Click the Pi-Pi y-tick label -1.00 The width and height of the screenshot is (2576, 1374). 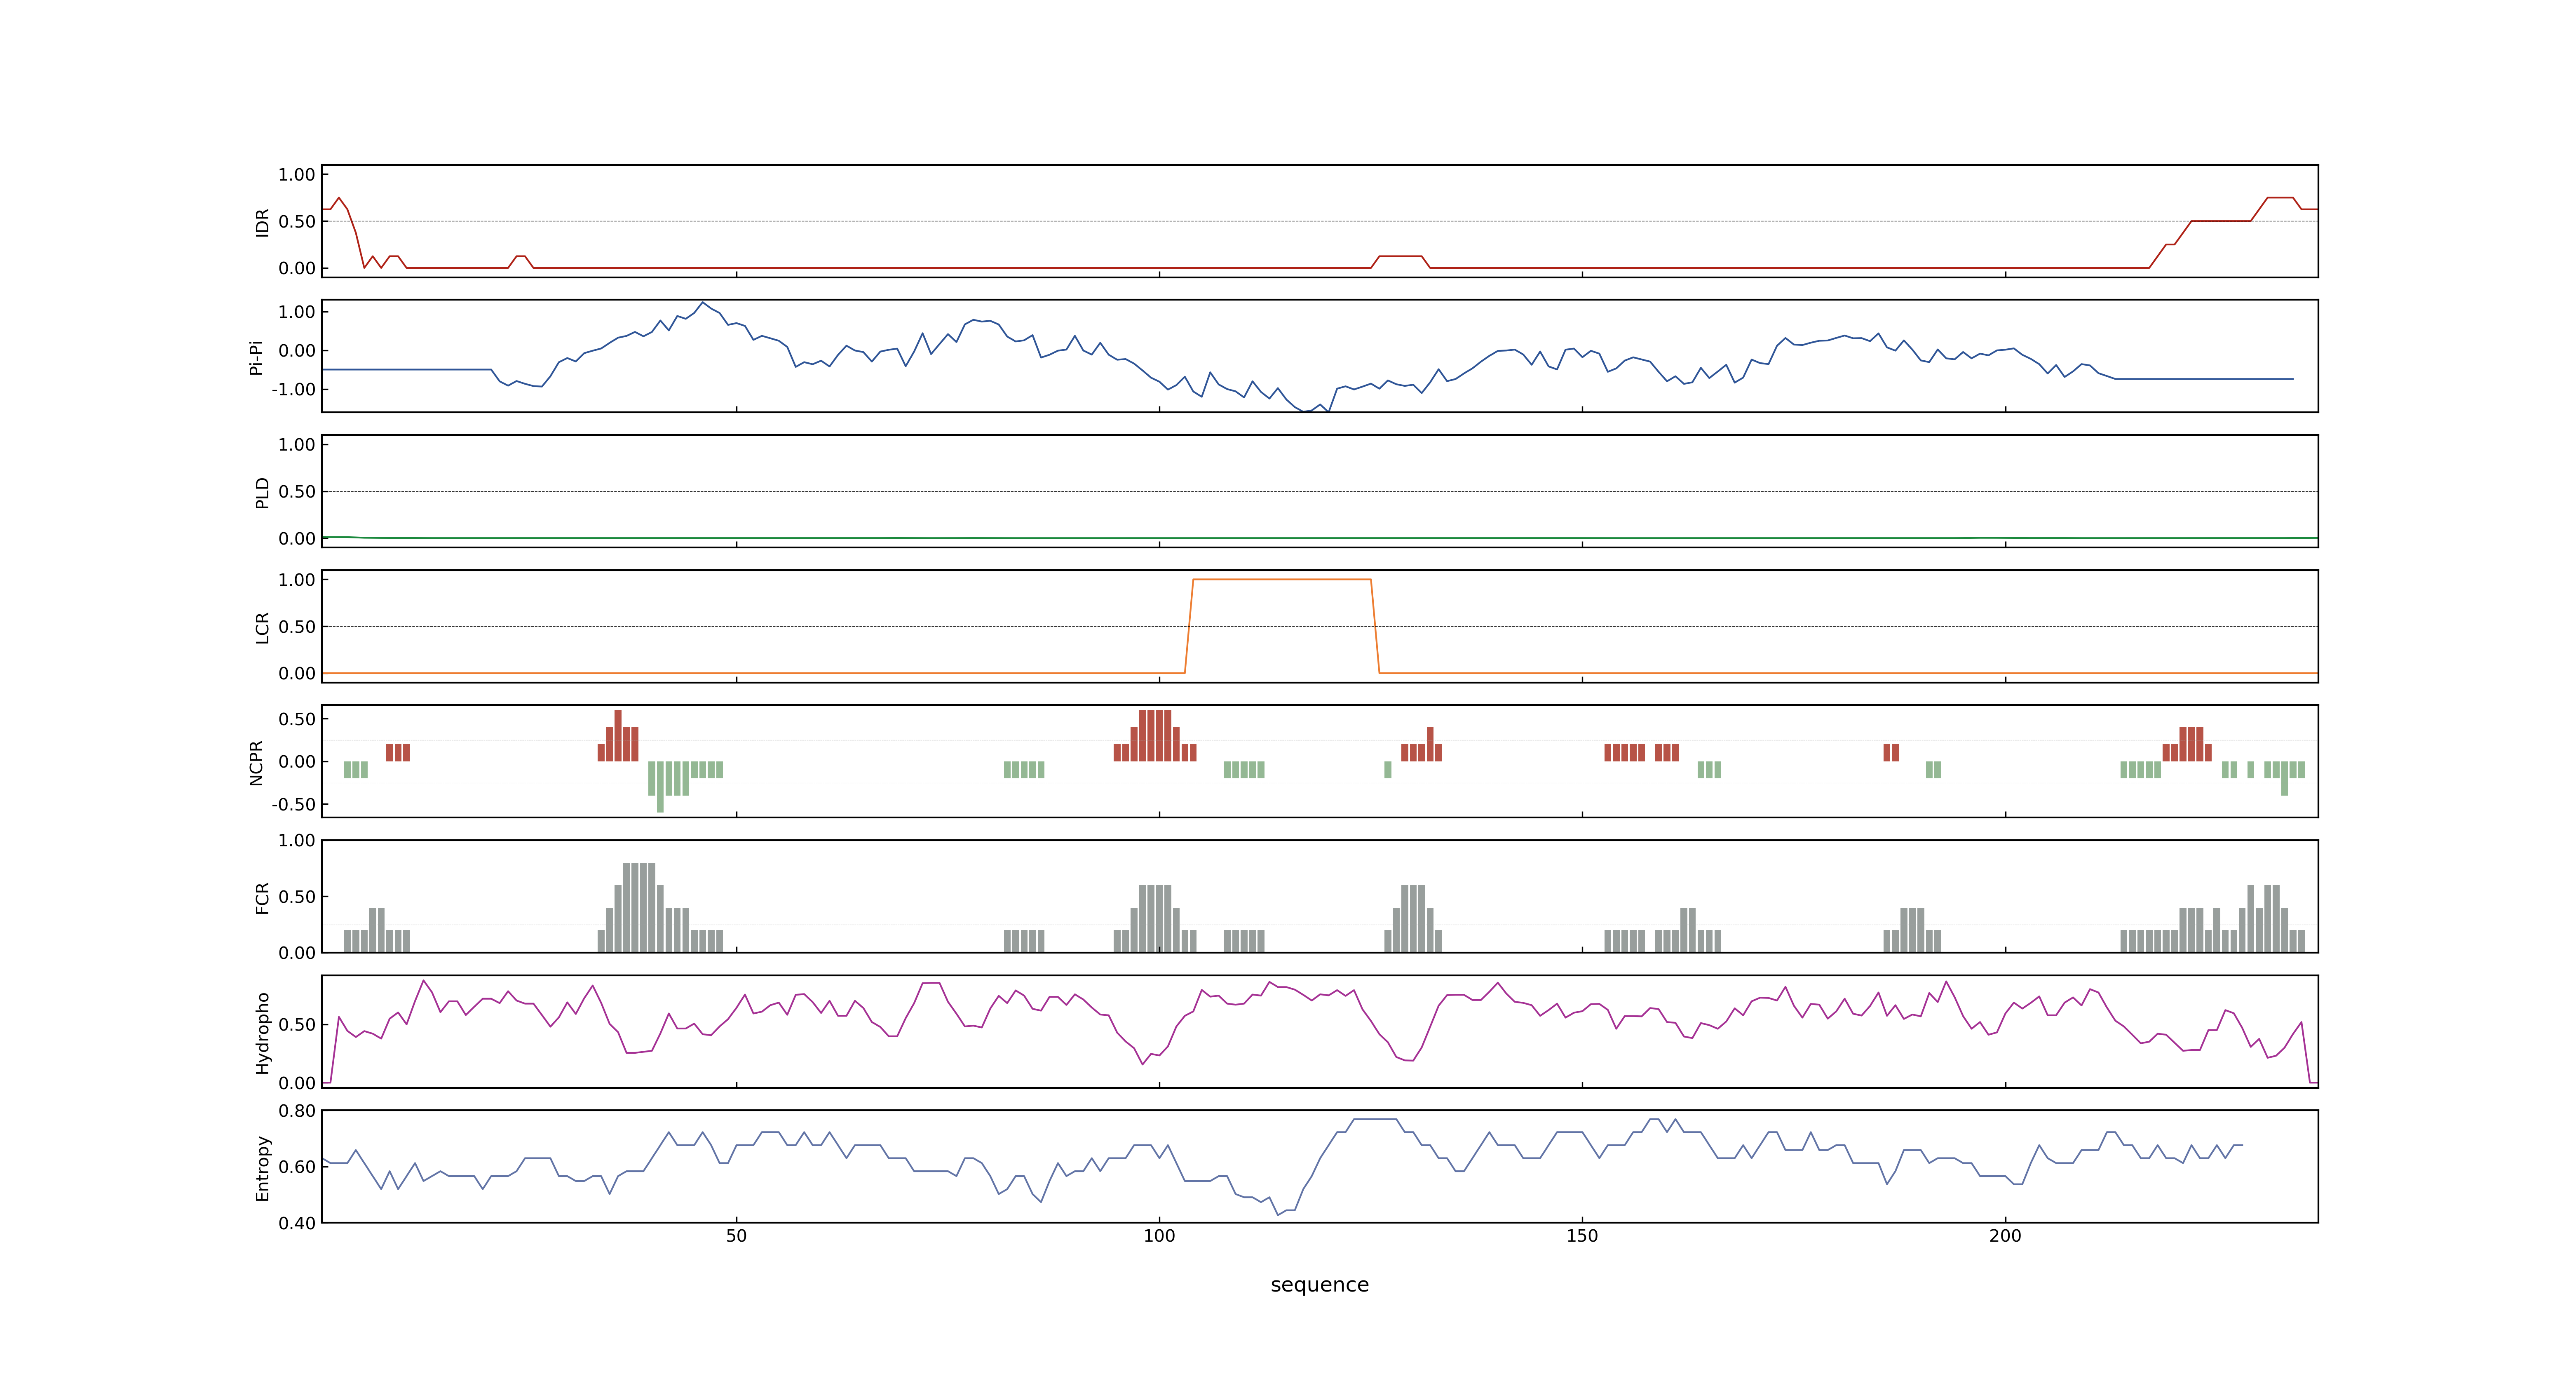click(293, 390)
